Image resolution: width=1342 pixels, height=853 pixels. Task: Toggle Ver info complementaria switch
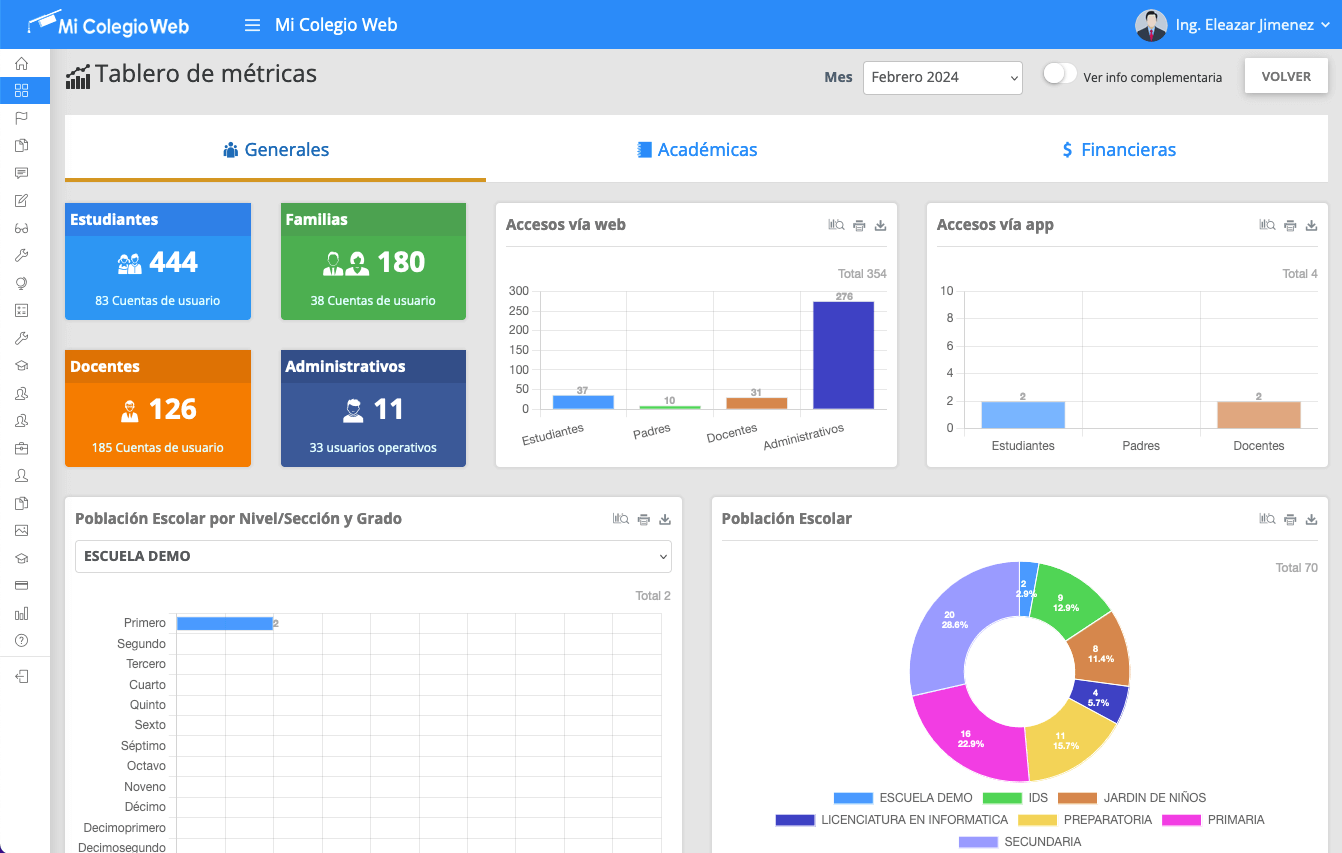(x=1059, y=74)
